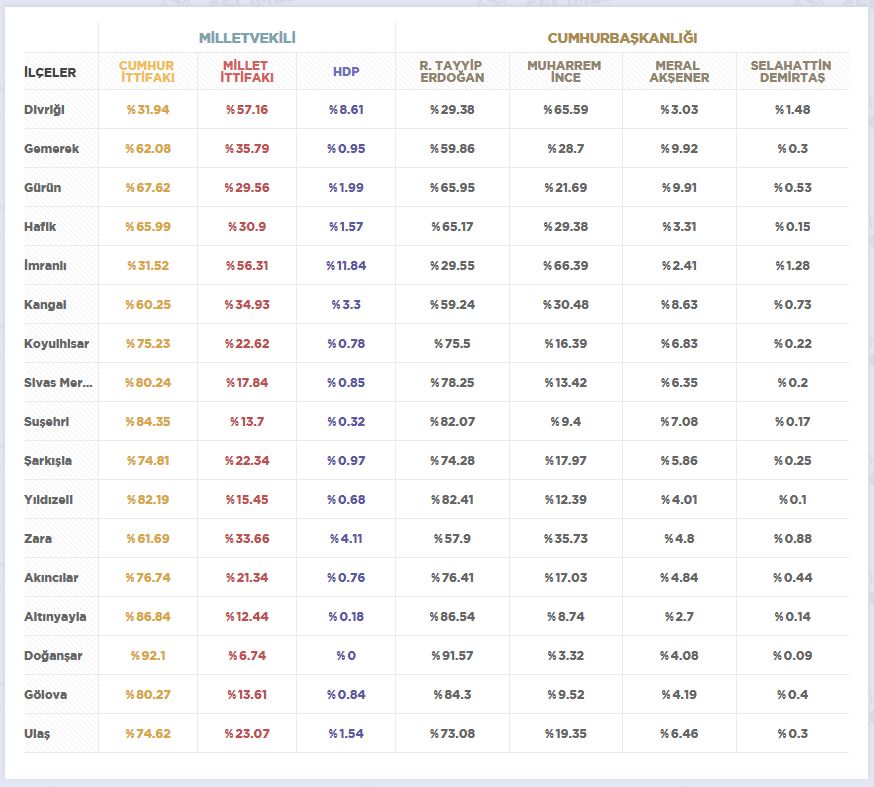This screenshot has height=787, width=874.
Task: Select Altınyayla's %86.54 Erdoğan value
Action: tap(451, 616)
